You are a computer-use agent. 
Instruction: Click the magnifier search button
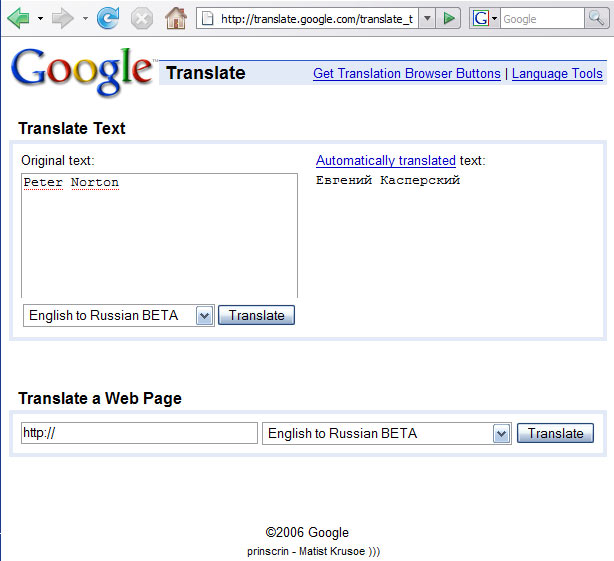click(596, 18)
